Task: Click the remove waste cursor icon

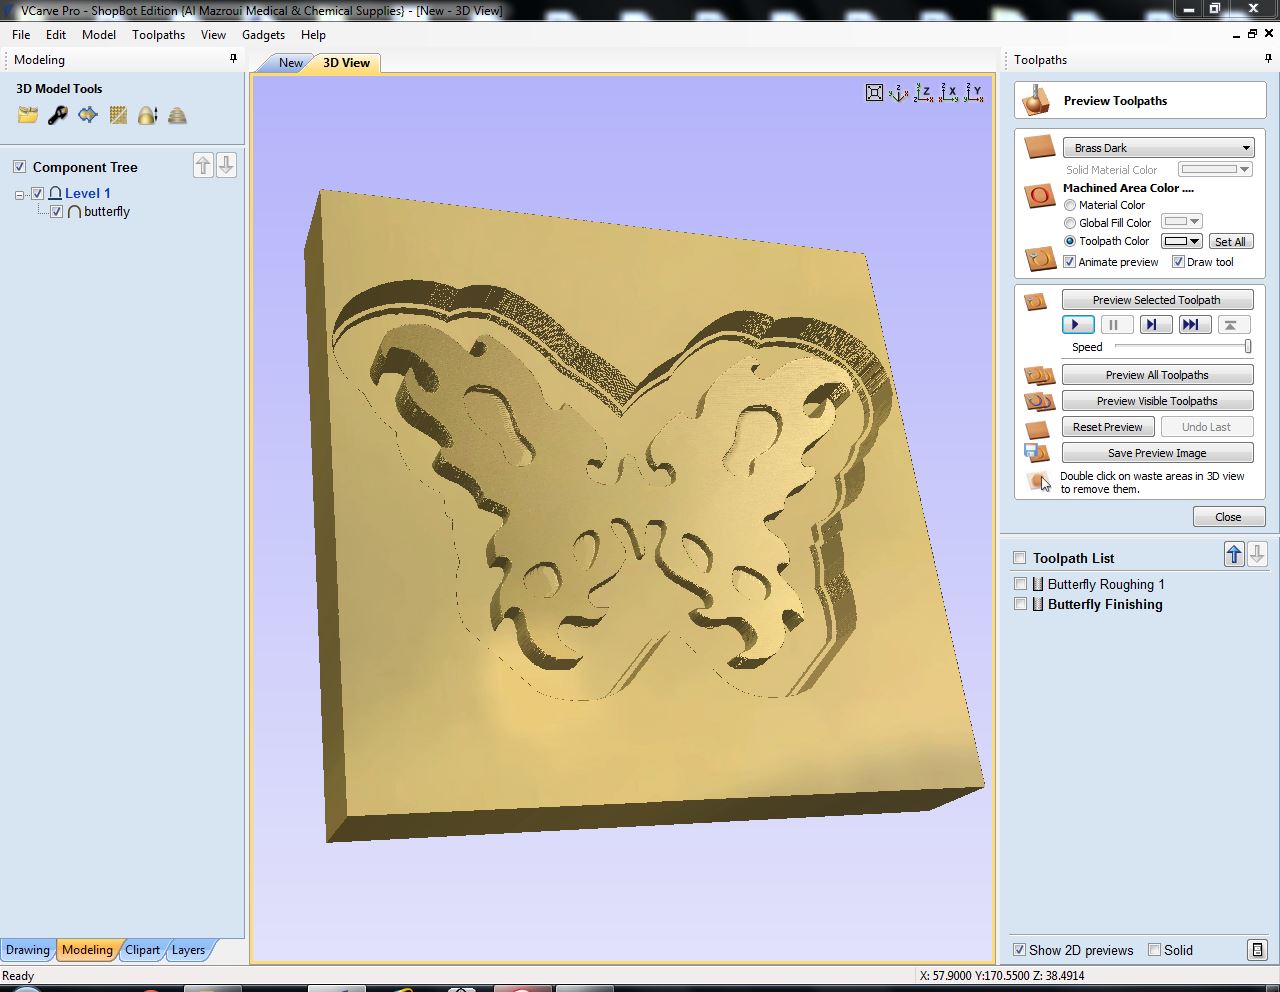Action: tap(1039, 482)
